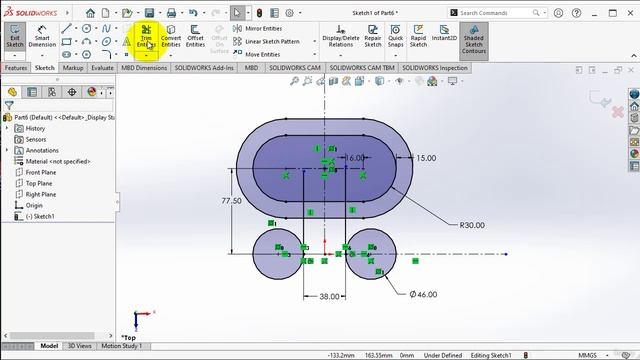The width and height of the screenshot is (640, 360).
Task: Select the Sketch Fillet tool
Action: pos(106,54)
